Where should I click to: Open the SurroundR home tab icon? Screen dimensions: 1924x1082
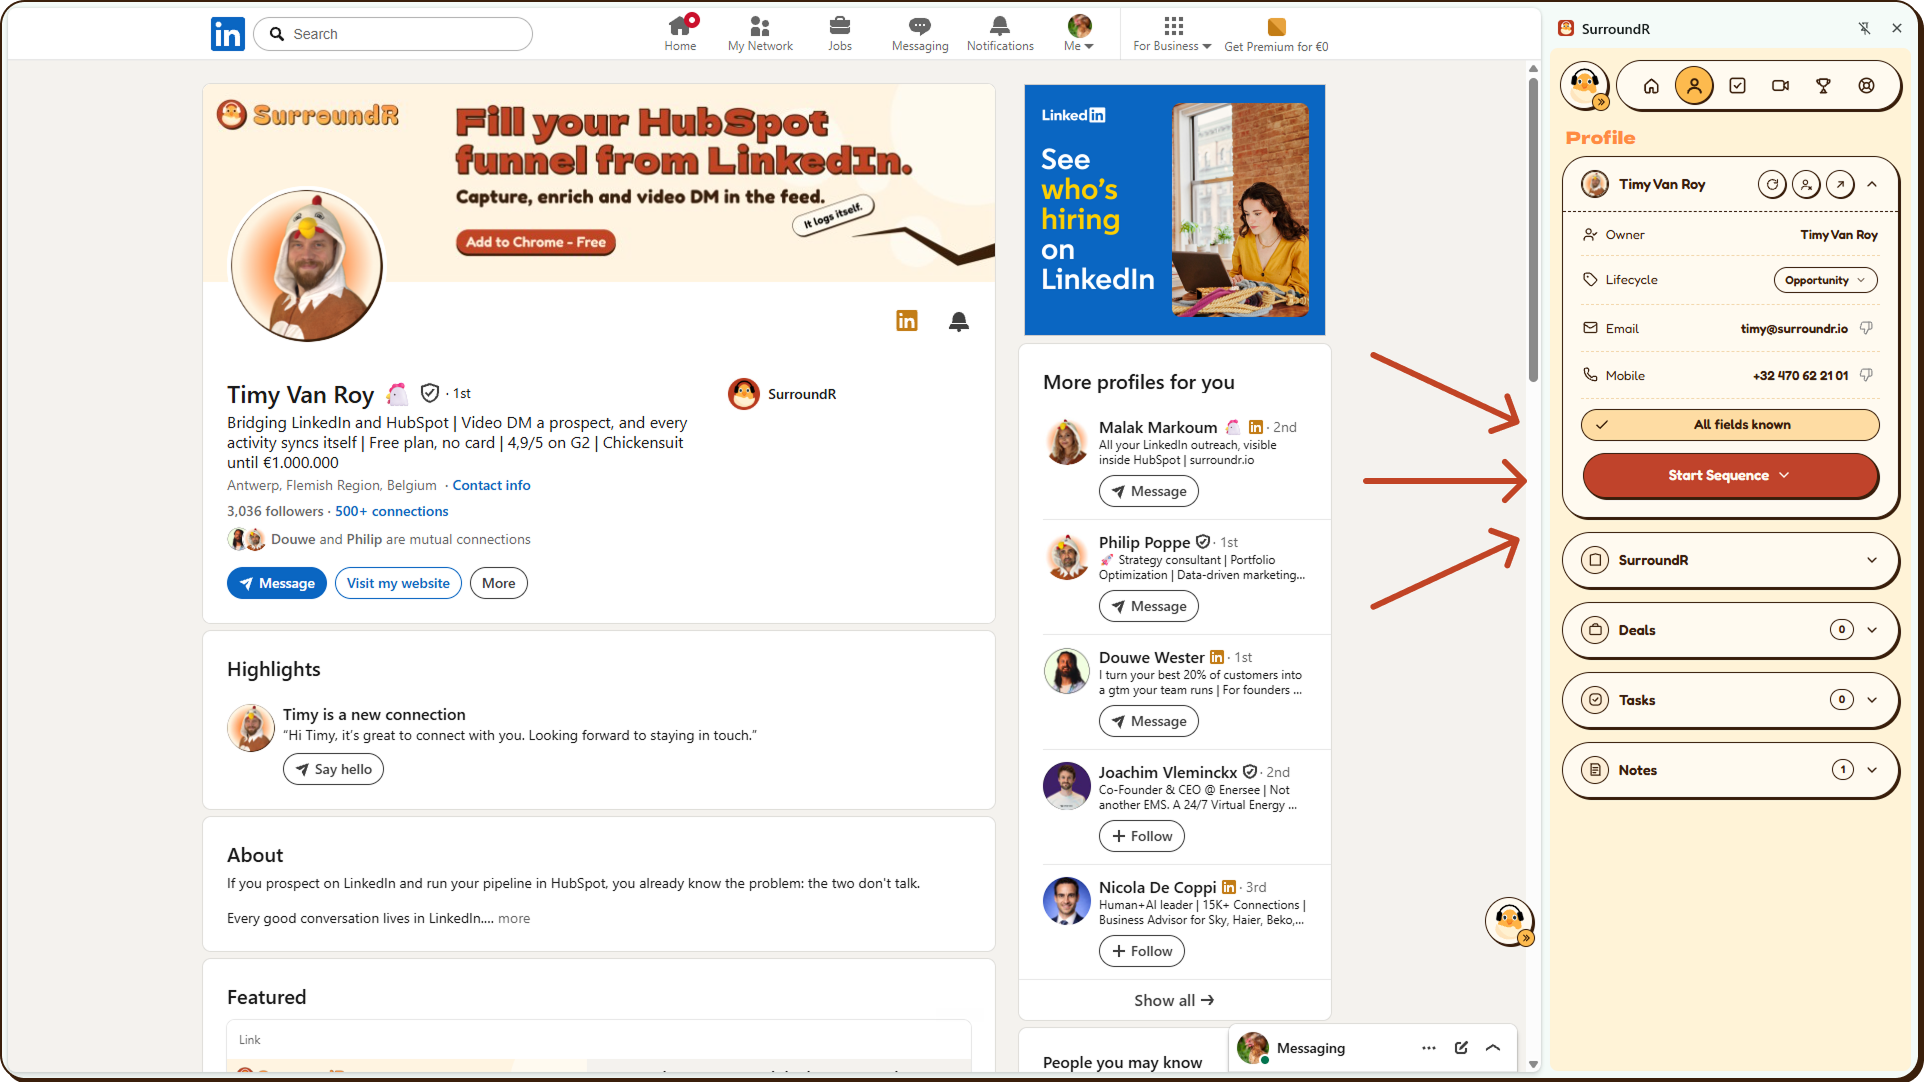pos(1651,86)
